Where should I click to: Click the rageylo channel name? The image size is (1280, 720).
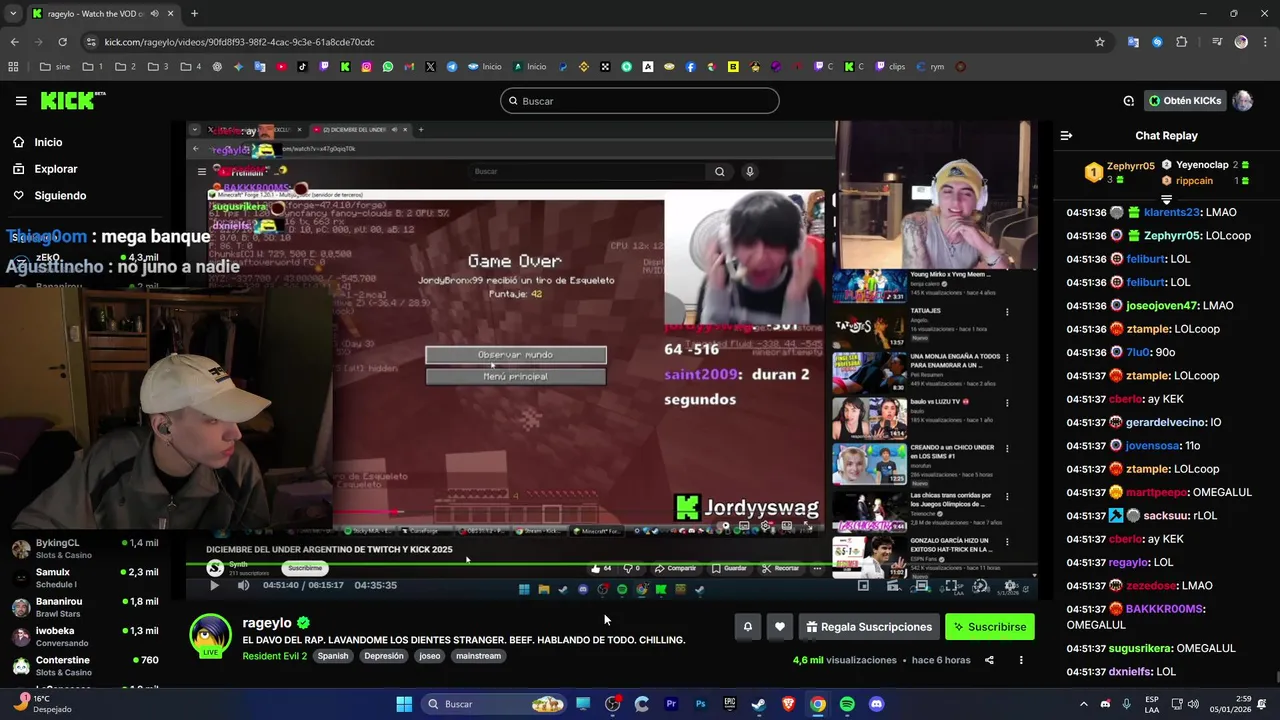click(267, 623)
